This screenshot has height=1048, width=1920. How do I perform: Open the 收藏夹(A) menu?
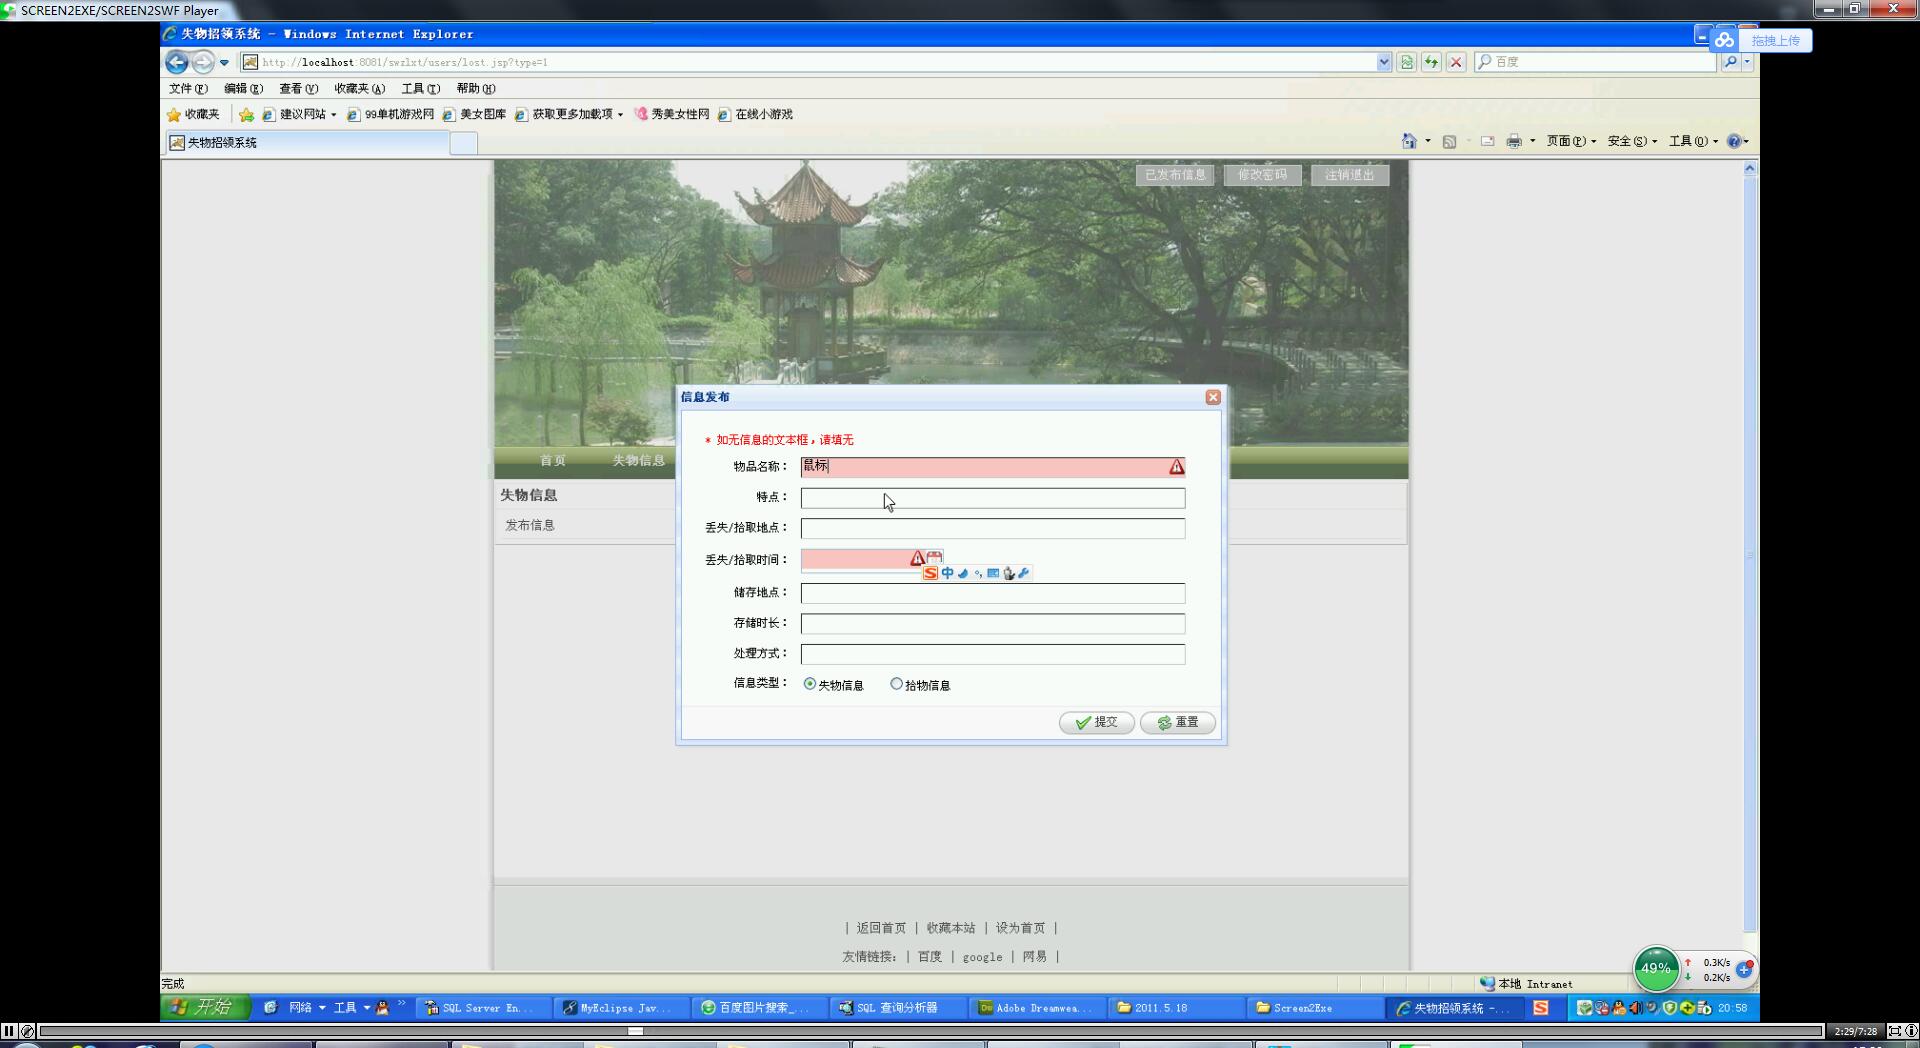point(359,88)
